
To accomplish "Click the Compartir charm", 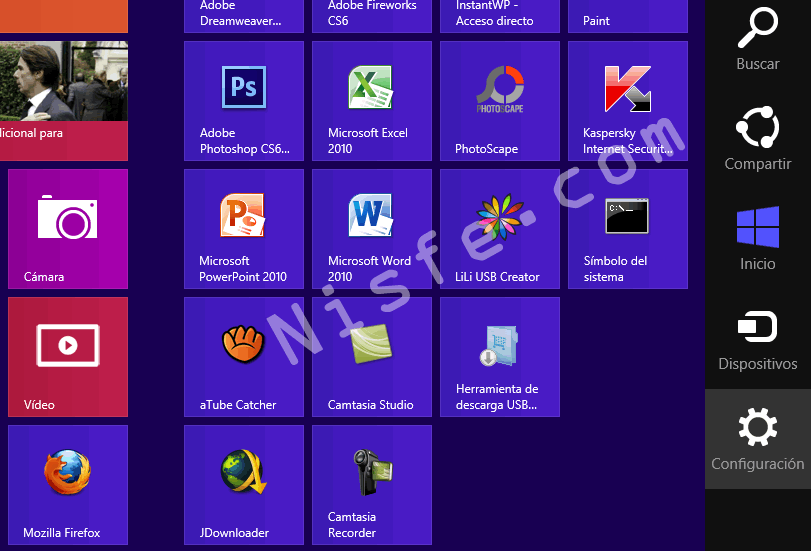I will pyautogui.click(x=758, y=139).
